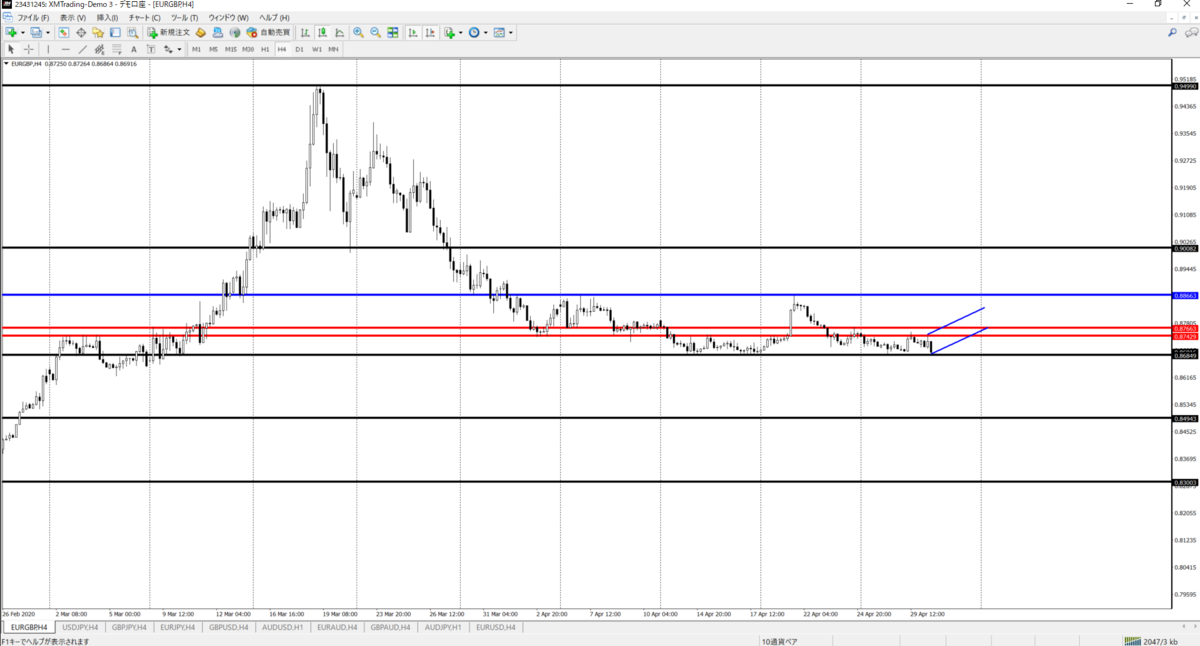Screen dimensions: 1200x646
Task: Set timeframe to H4
Action: pyautogui.click(x=282, y=49)
